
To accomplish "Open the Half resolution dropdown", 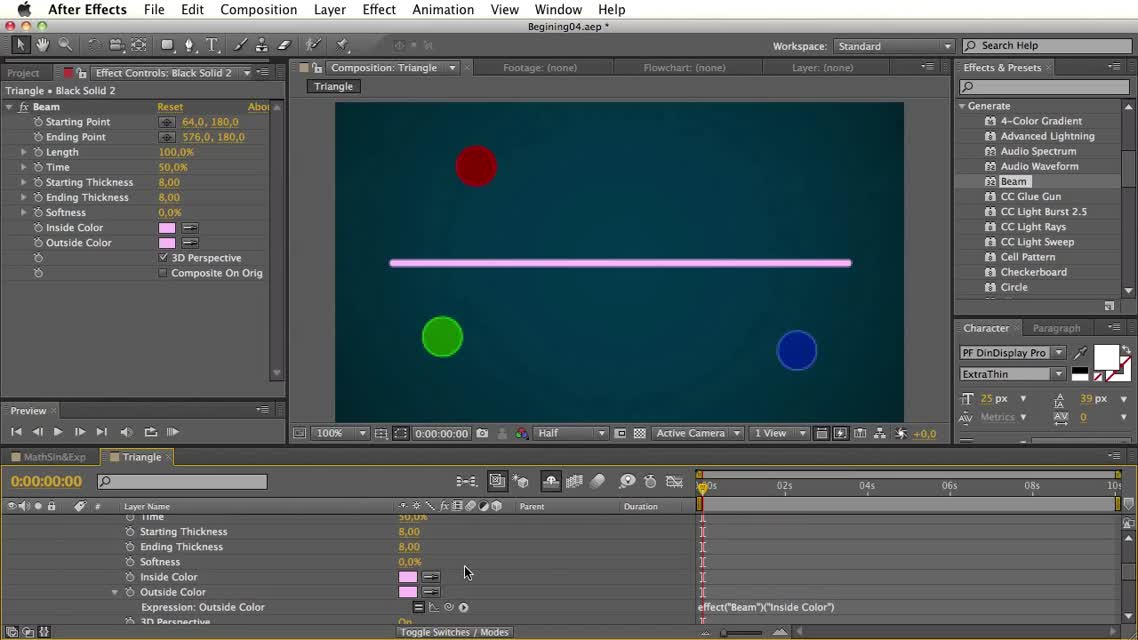I will pyautogui.click(x=570, y=433).
